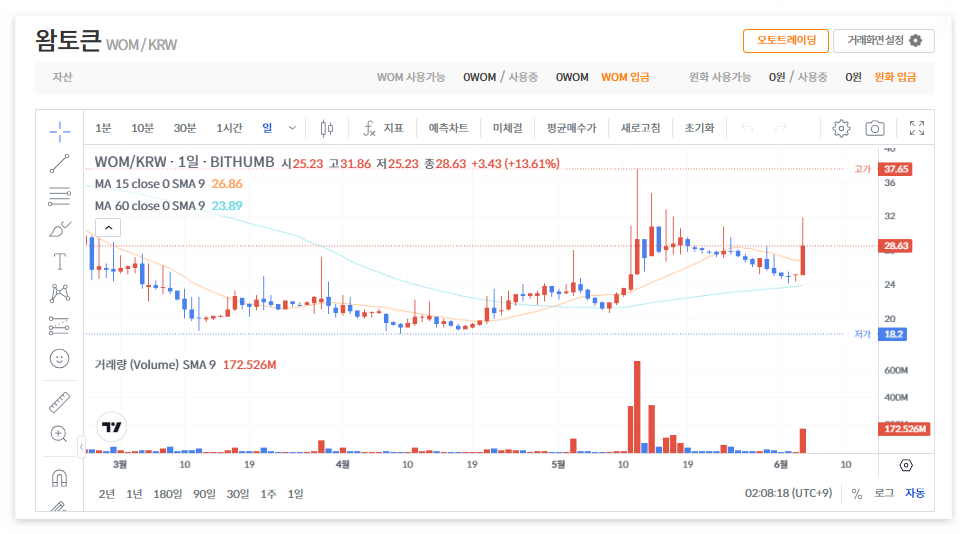967x534 pixels.
Task: Click the TradingView logo badge
Action: (x=112, y=427)
